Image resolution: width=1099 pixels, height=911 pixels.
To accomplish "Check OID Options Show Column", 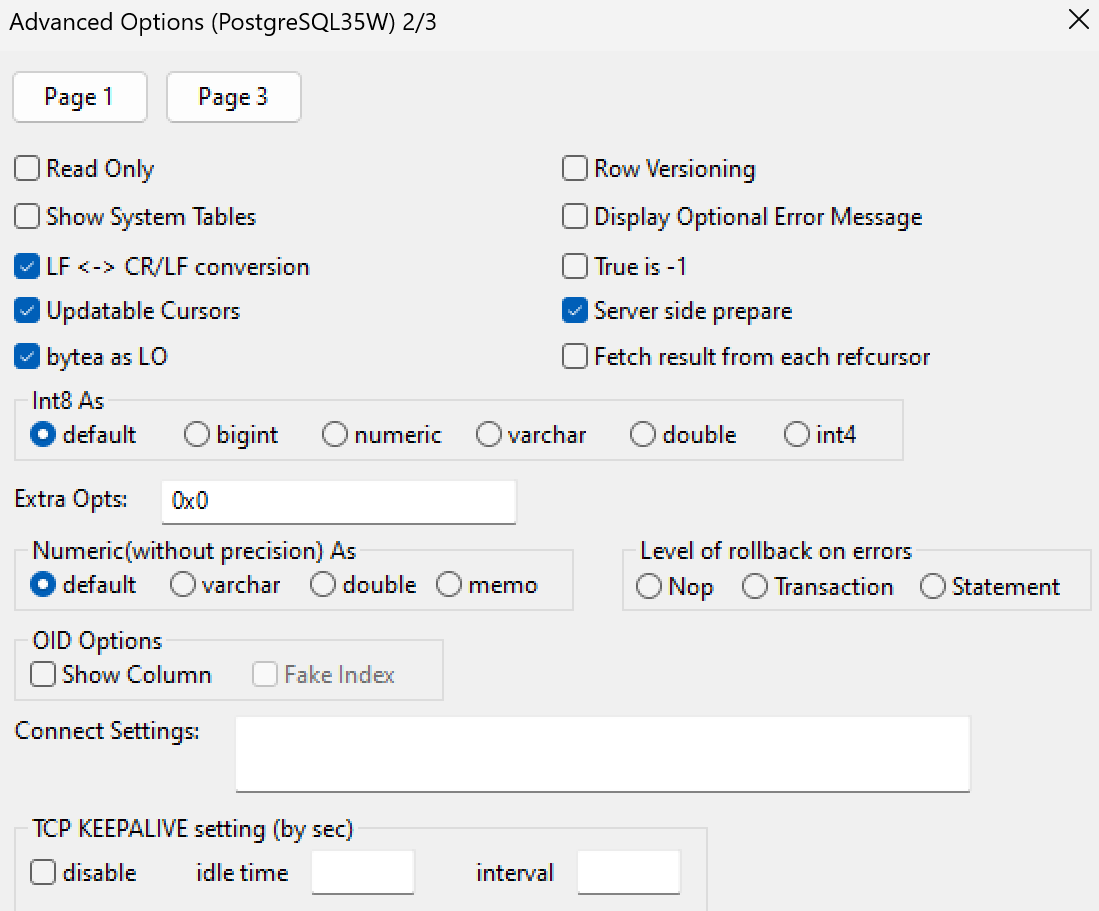I will click(43, 675).
